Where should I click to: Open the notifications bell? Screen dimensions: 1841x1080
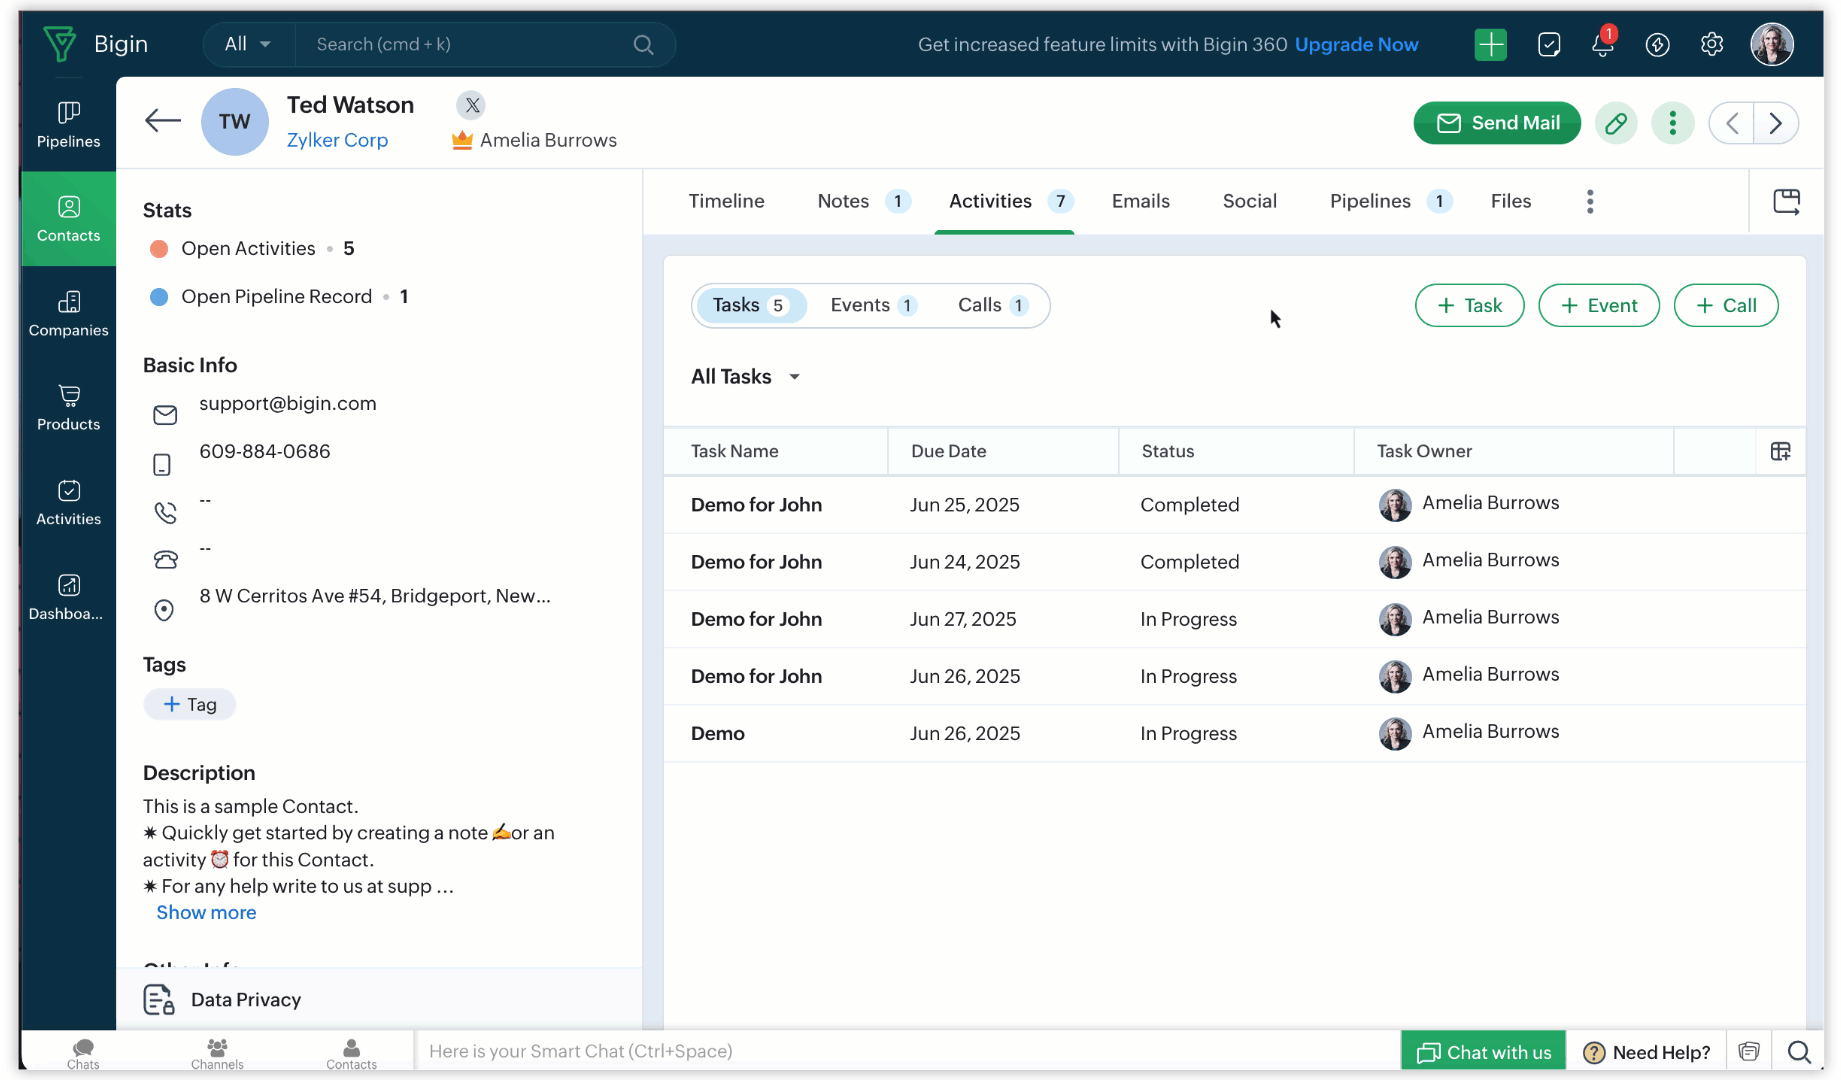(1603, 44)
